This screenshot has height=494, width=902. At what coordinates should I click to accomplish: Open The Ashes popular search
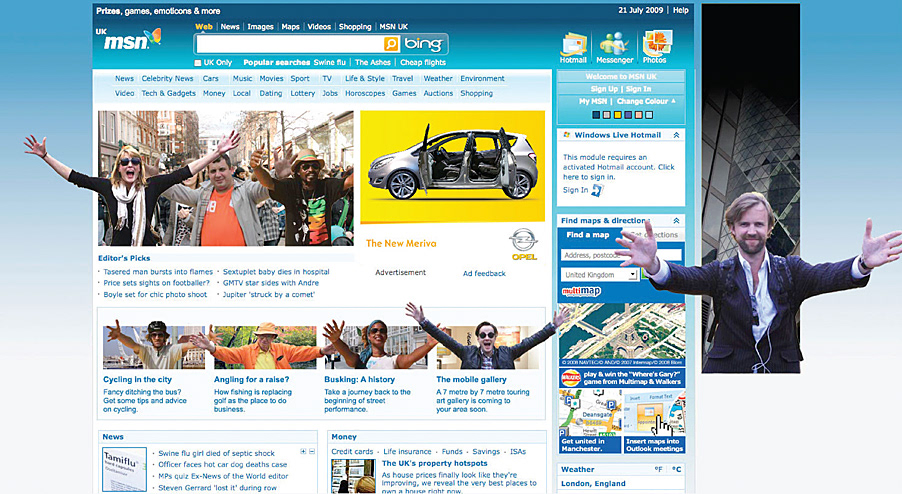point(373,62)
